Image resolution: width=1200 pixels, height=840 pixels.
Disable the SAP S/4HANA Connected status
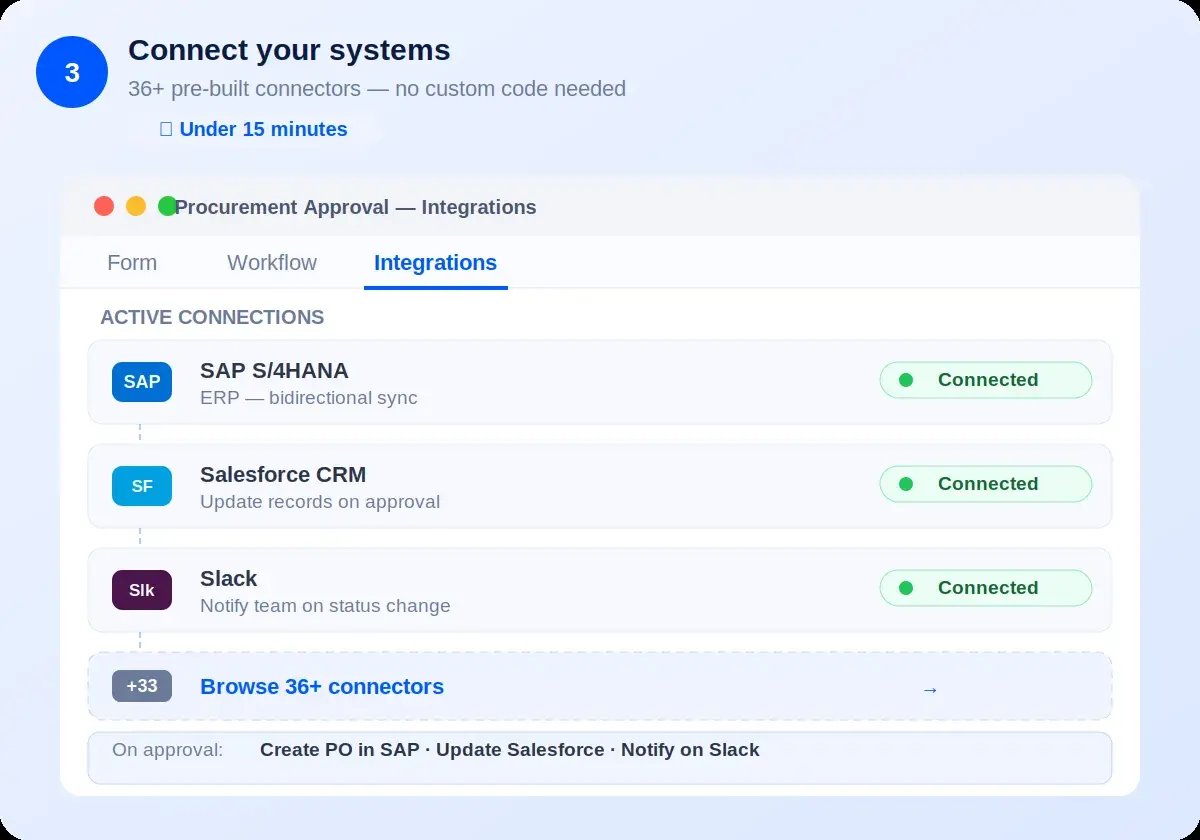(985, 380)
